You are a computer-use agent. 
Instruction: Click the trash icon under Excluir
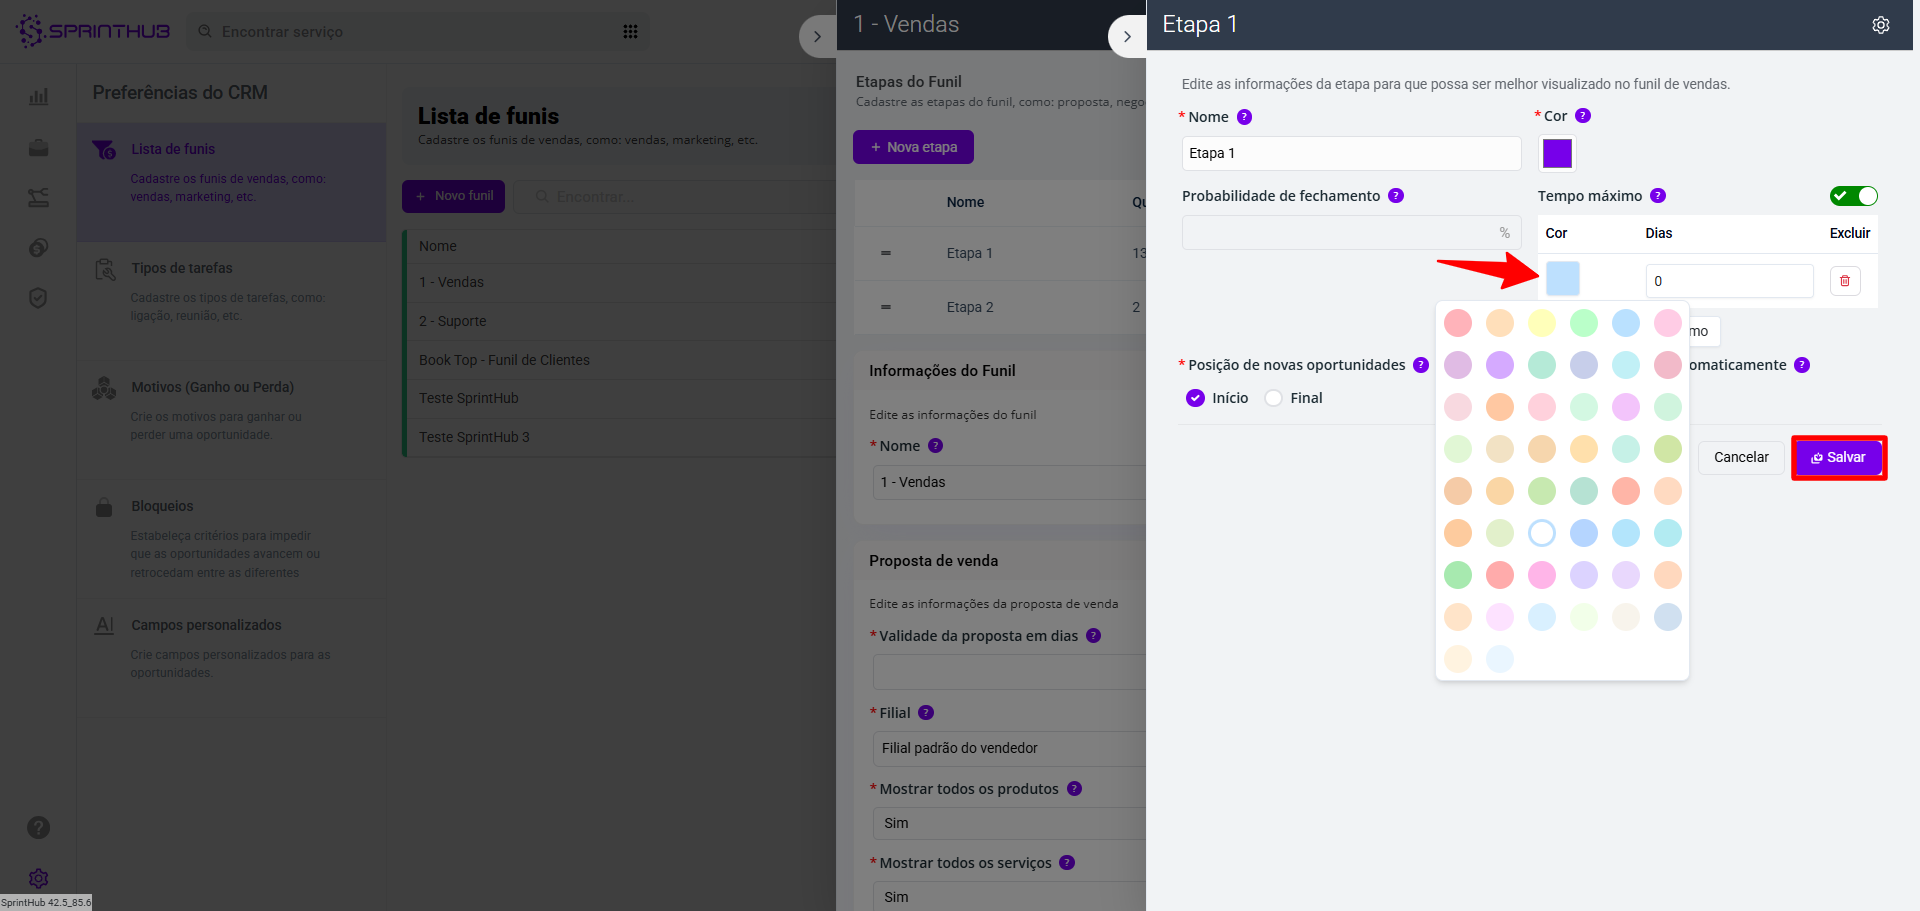click(x=1844, y=281)
